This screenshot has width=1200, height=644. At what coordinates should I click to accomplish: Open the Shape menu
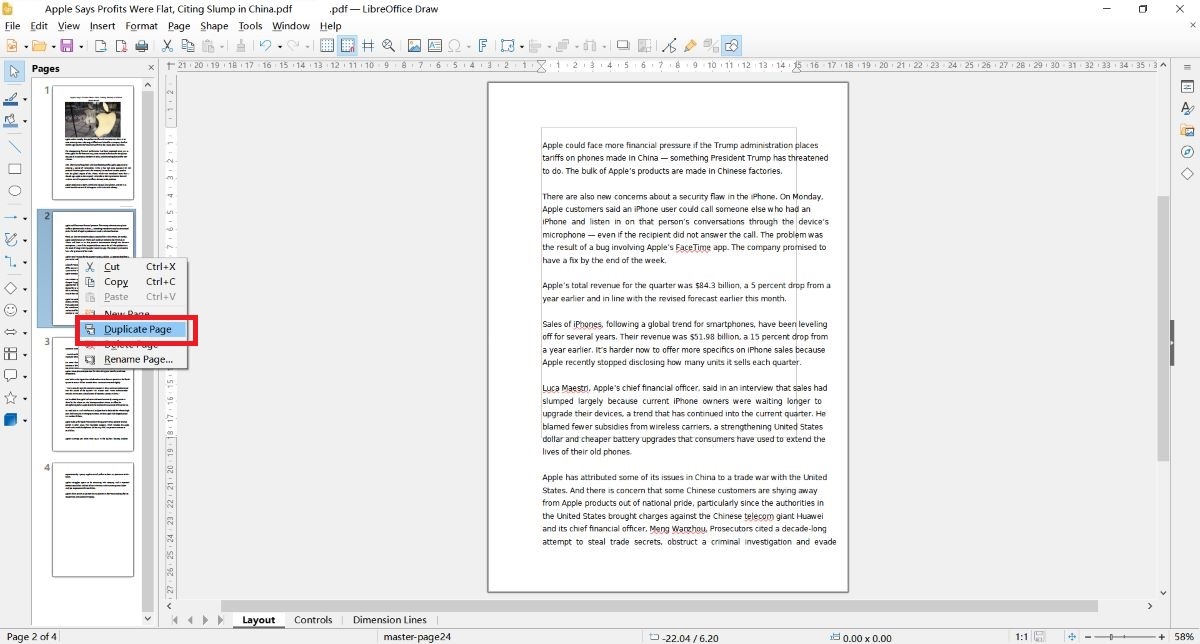pos(214,26)
